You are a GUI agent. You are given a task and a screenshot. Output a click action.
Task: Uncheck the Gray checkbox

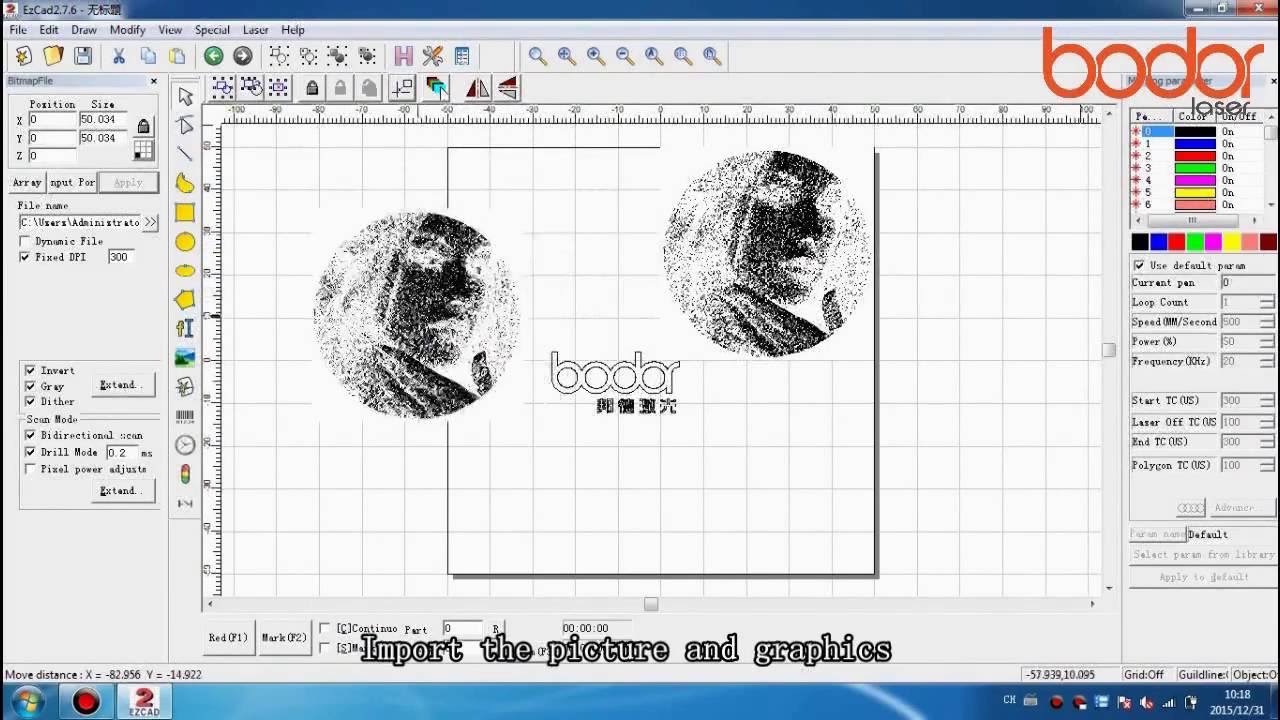pyautogui.click(x=30, y=386)
